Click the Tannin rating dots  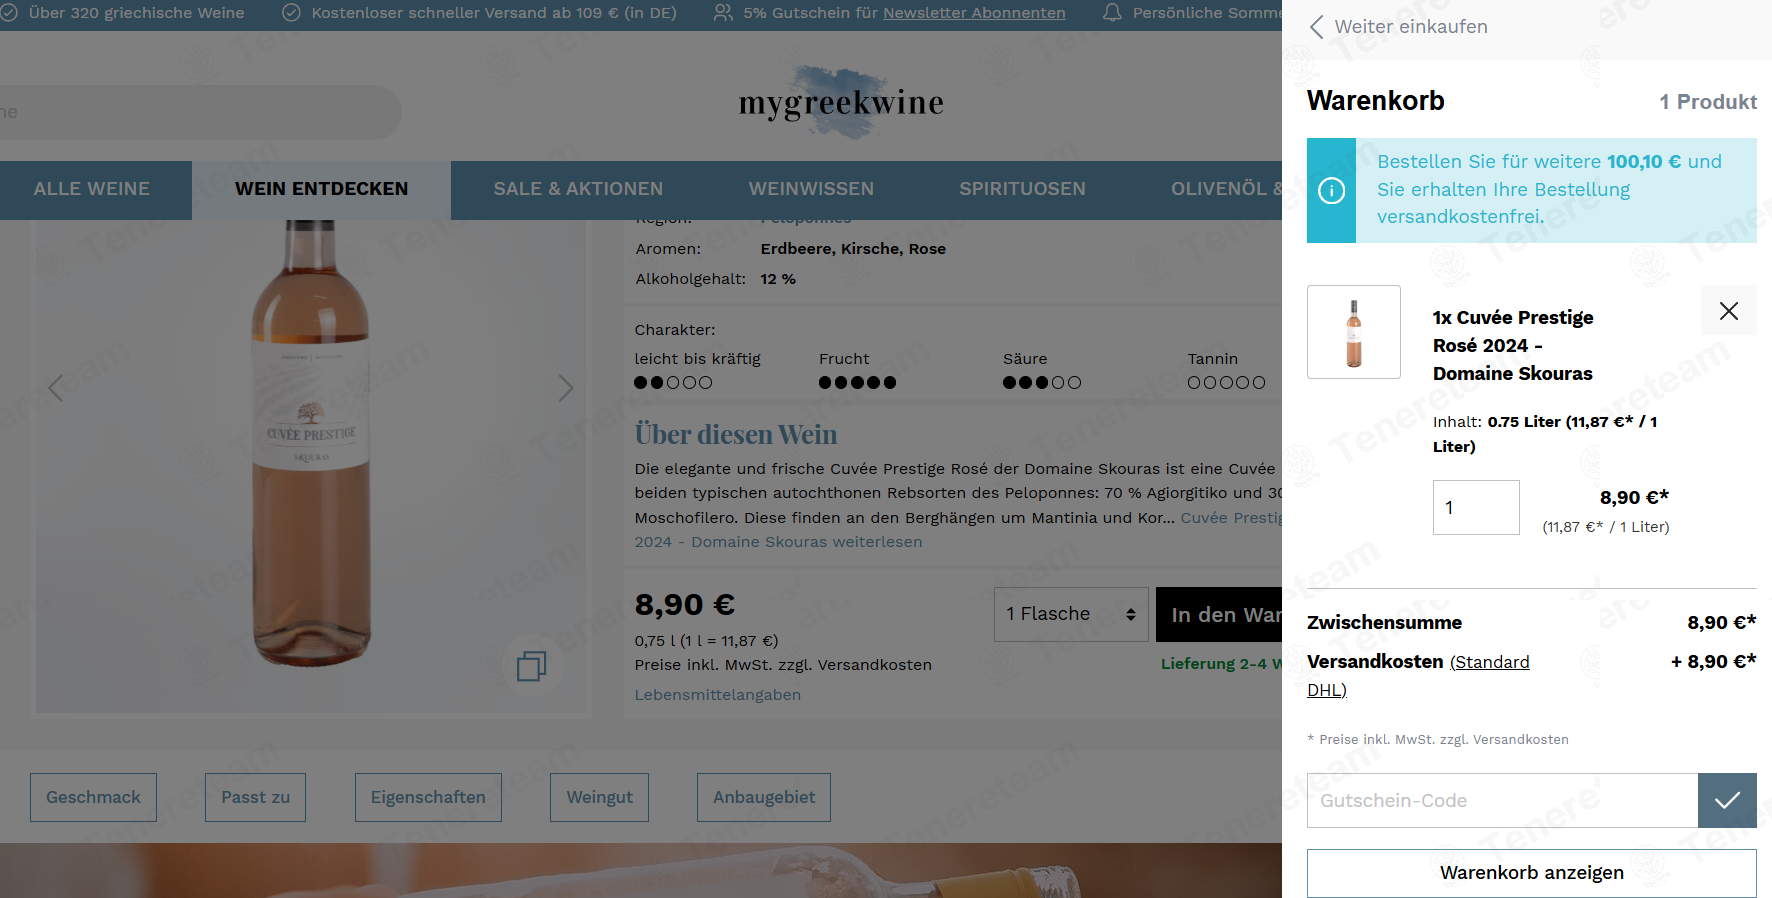tap(1226, 383)
